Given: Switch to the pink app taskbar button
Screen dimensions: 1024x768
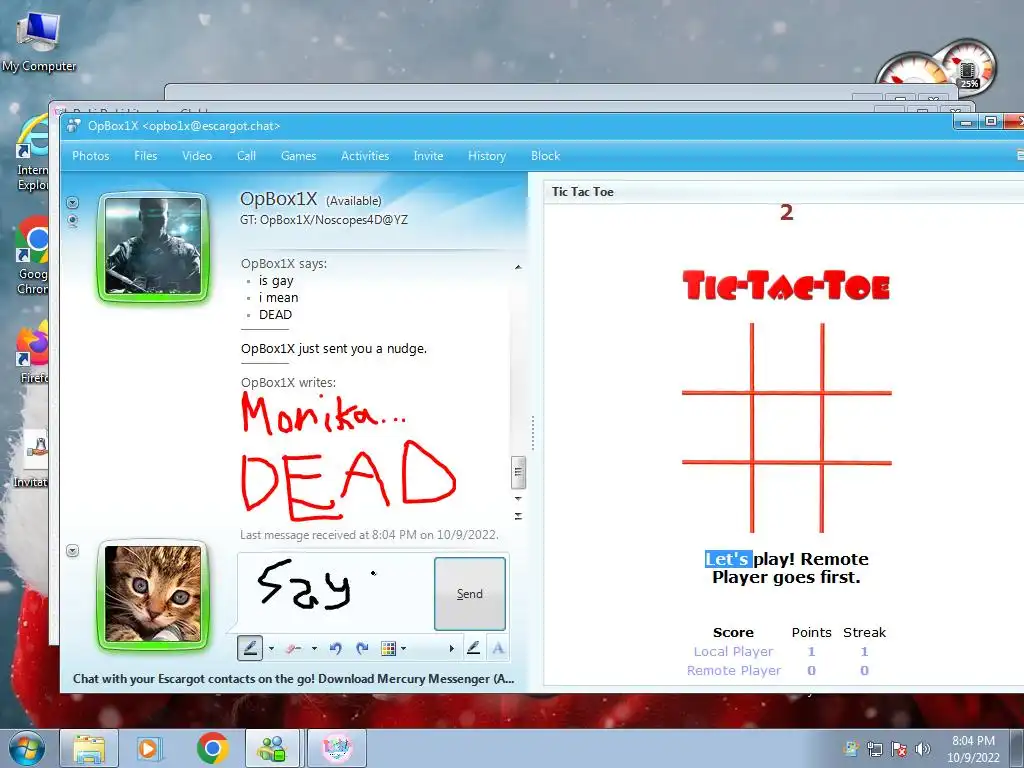Looking at the screenshot, I should (x=338, y=748).
